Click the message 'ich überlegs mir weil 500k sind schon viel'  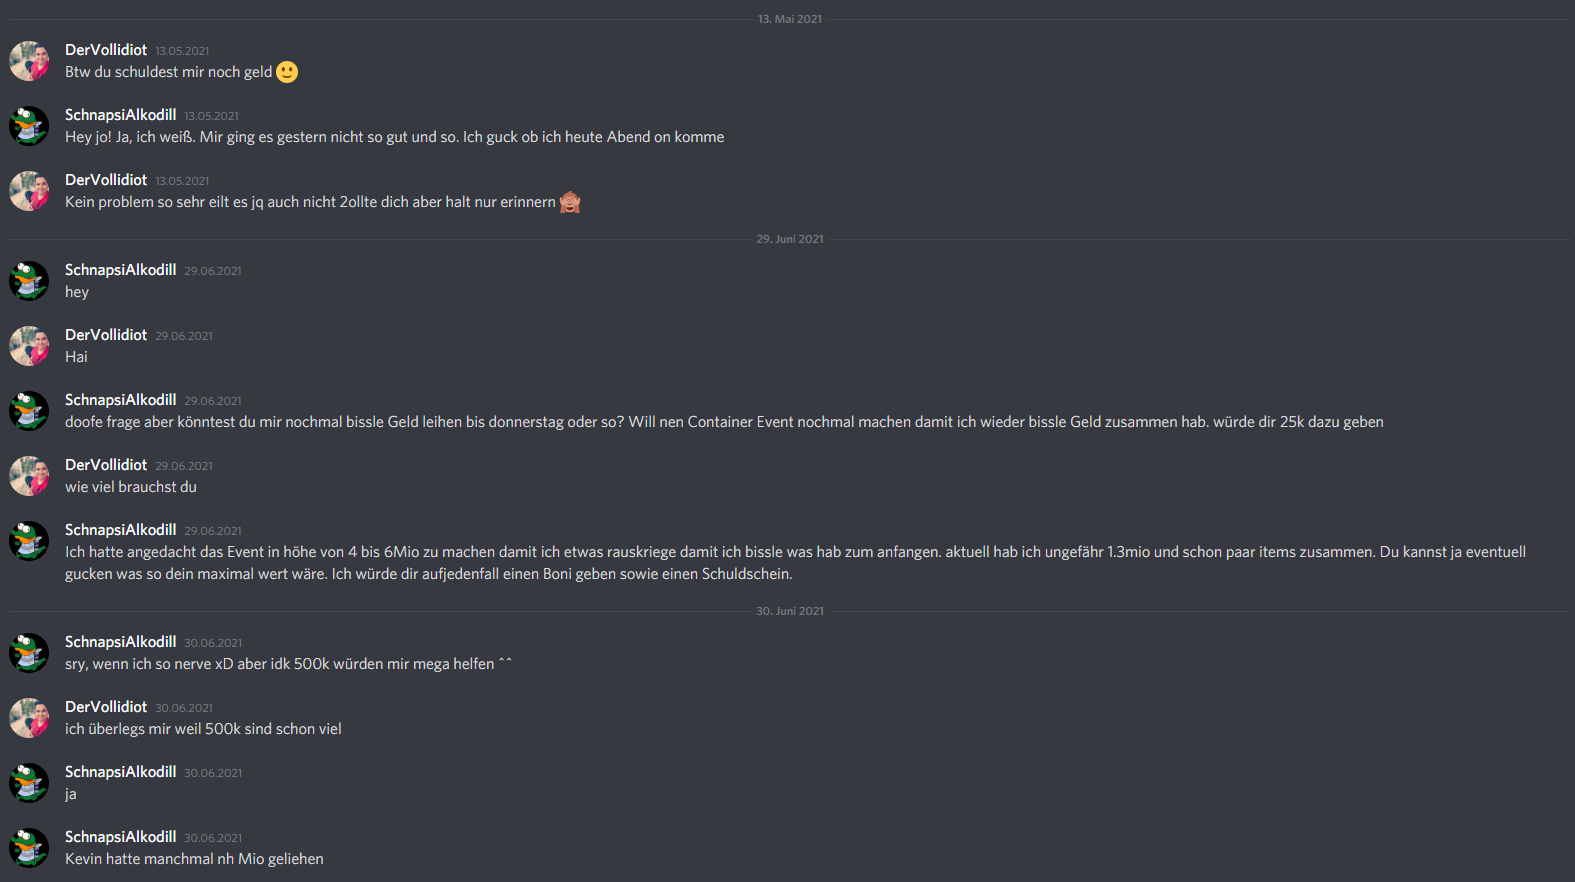203,729
